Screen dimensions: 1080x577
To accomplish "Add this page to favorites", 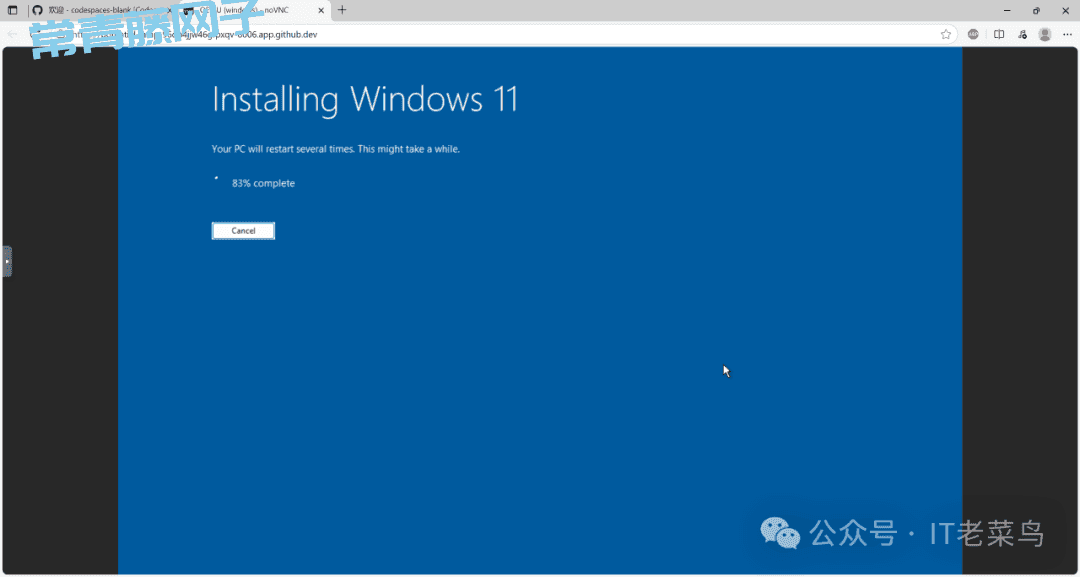I will pos(946,34).
